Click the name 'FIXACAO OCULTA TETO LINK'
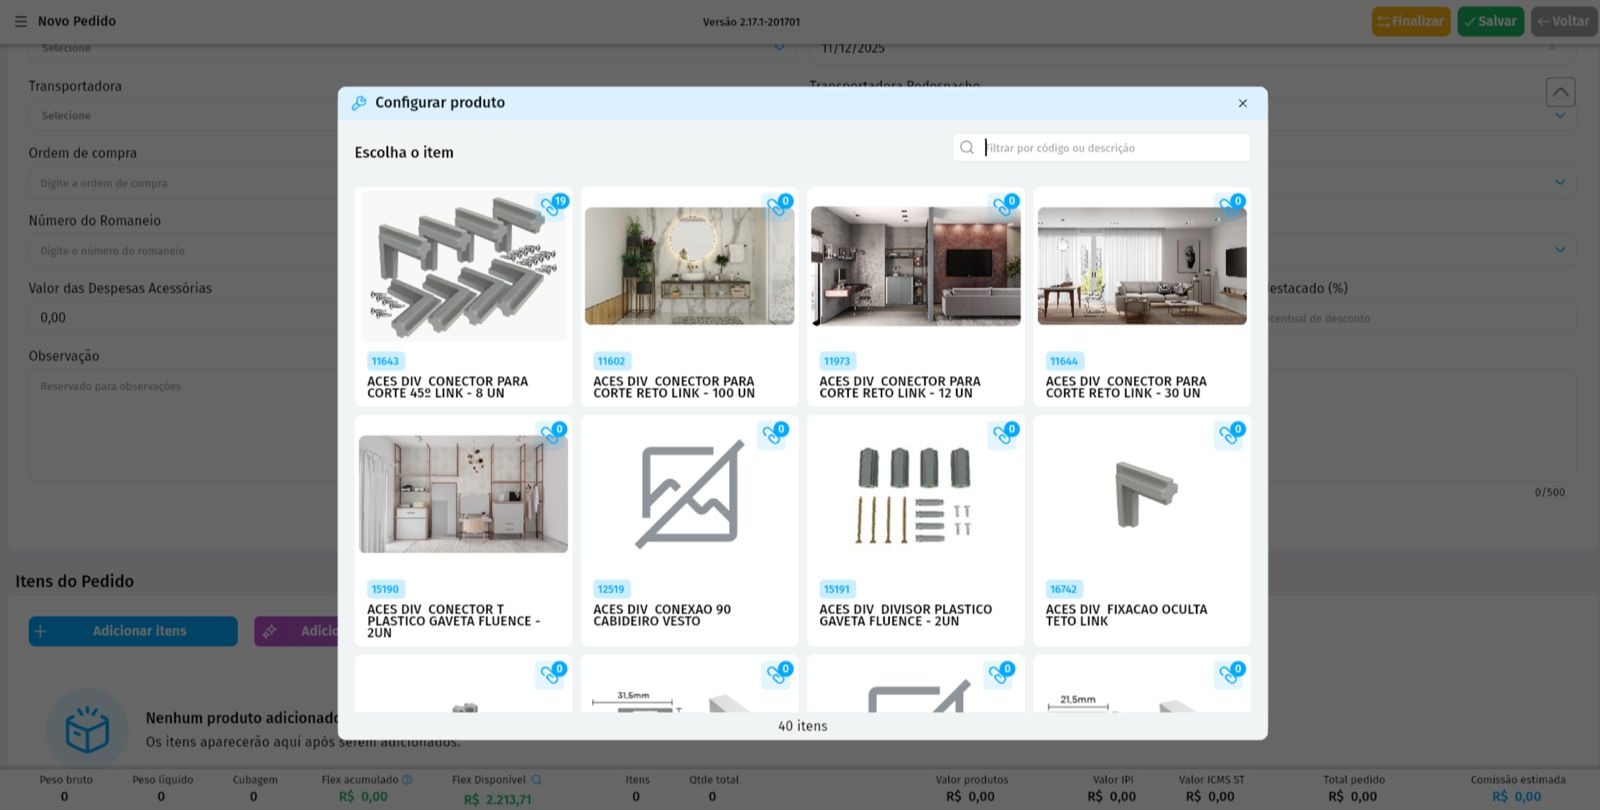1600x810 pixels. coord(1127,615)
